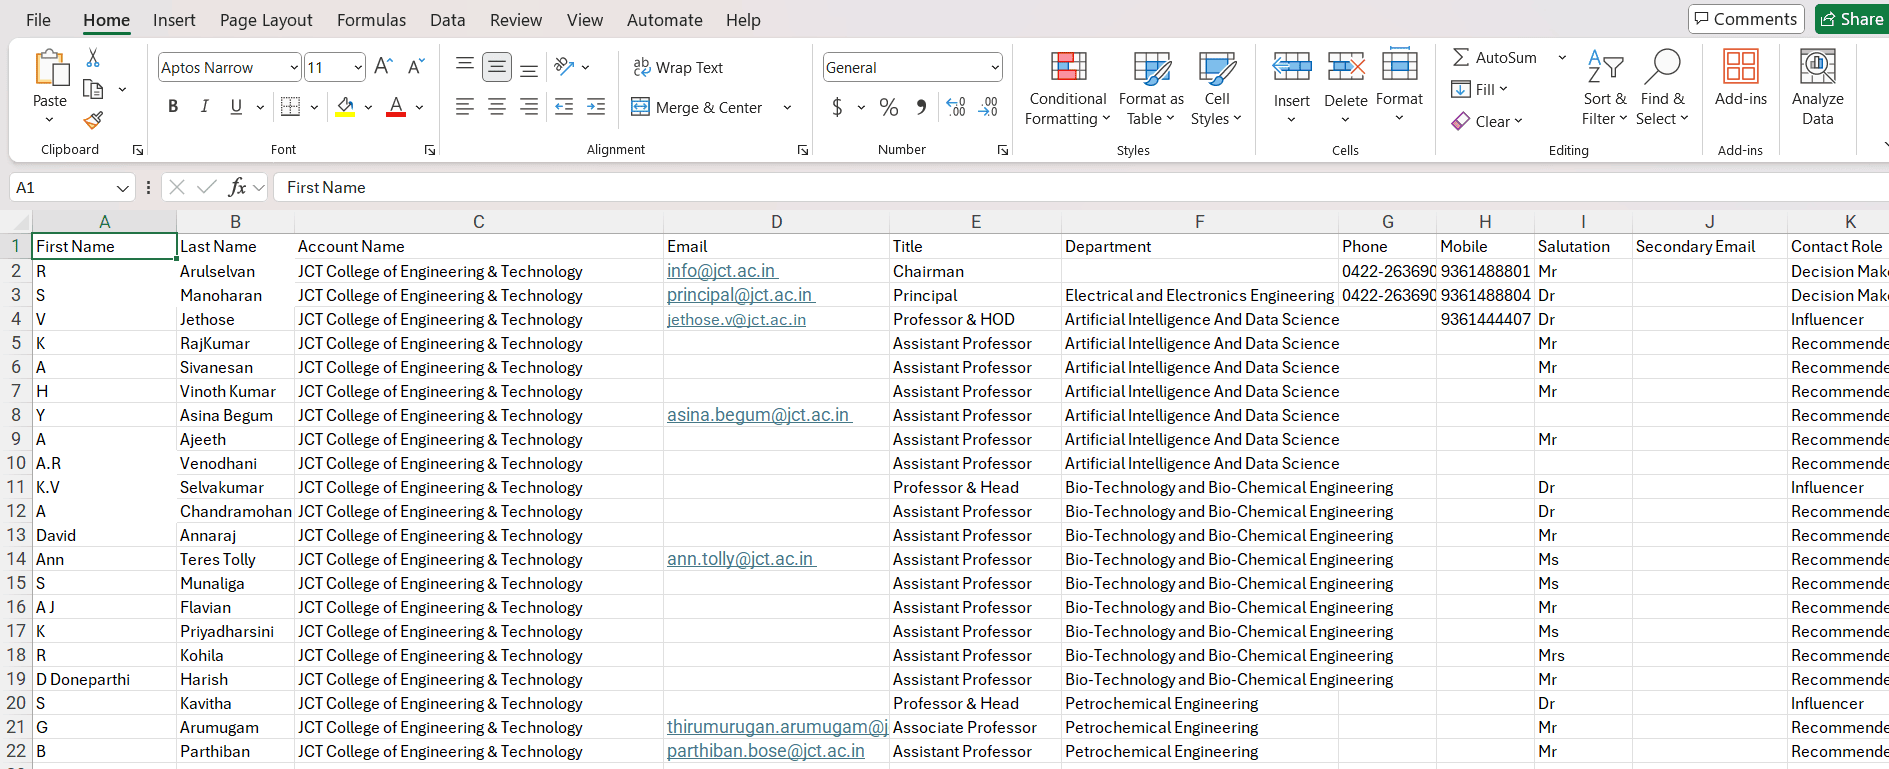Switch to the Review tab
The width and height of the screenshot is (1889, 769).
tap(516, 20)
